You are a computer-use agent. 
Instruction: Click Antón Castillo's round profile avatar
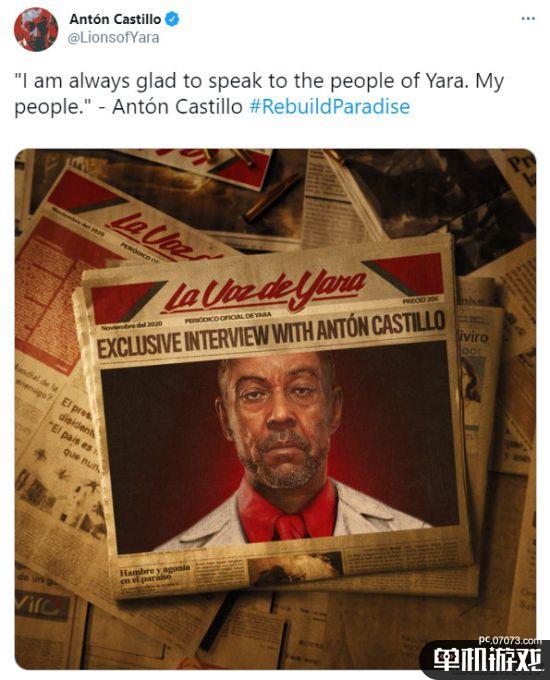(36, 29)
